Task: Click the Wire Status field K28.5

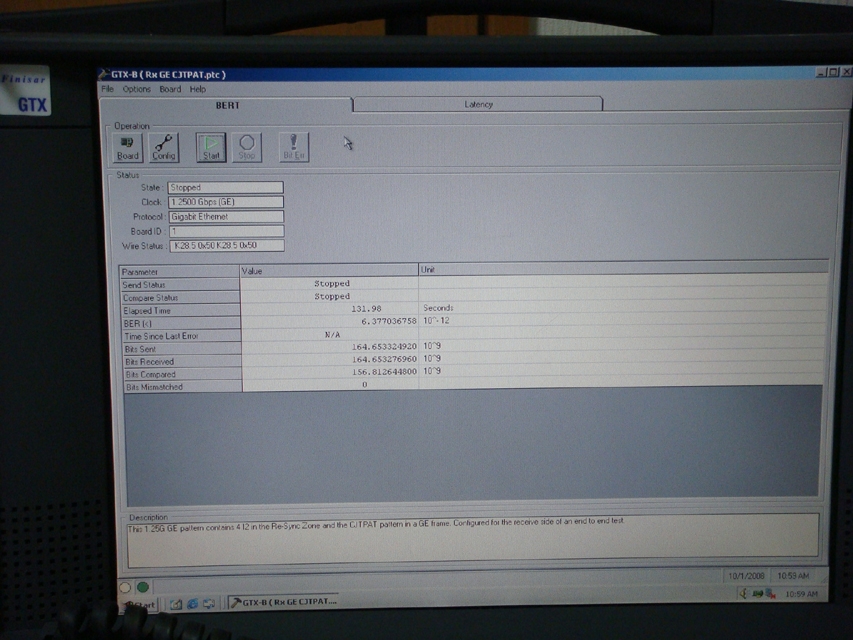Action: (x=227, y=245)
